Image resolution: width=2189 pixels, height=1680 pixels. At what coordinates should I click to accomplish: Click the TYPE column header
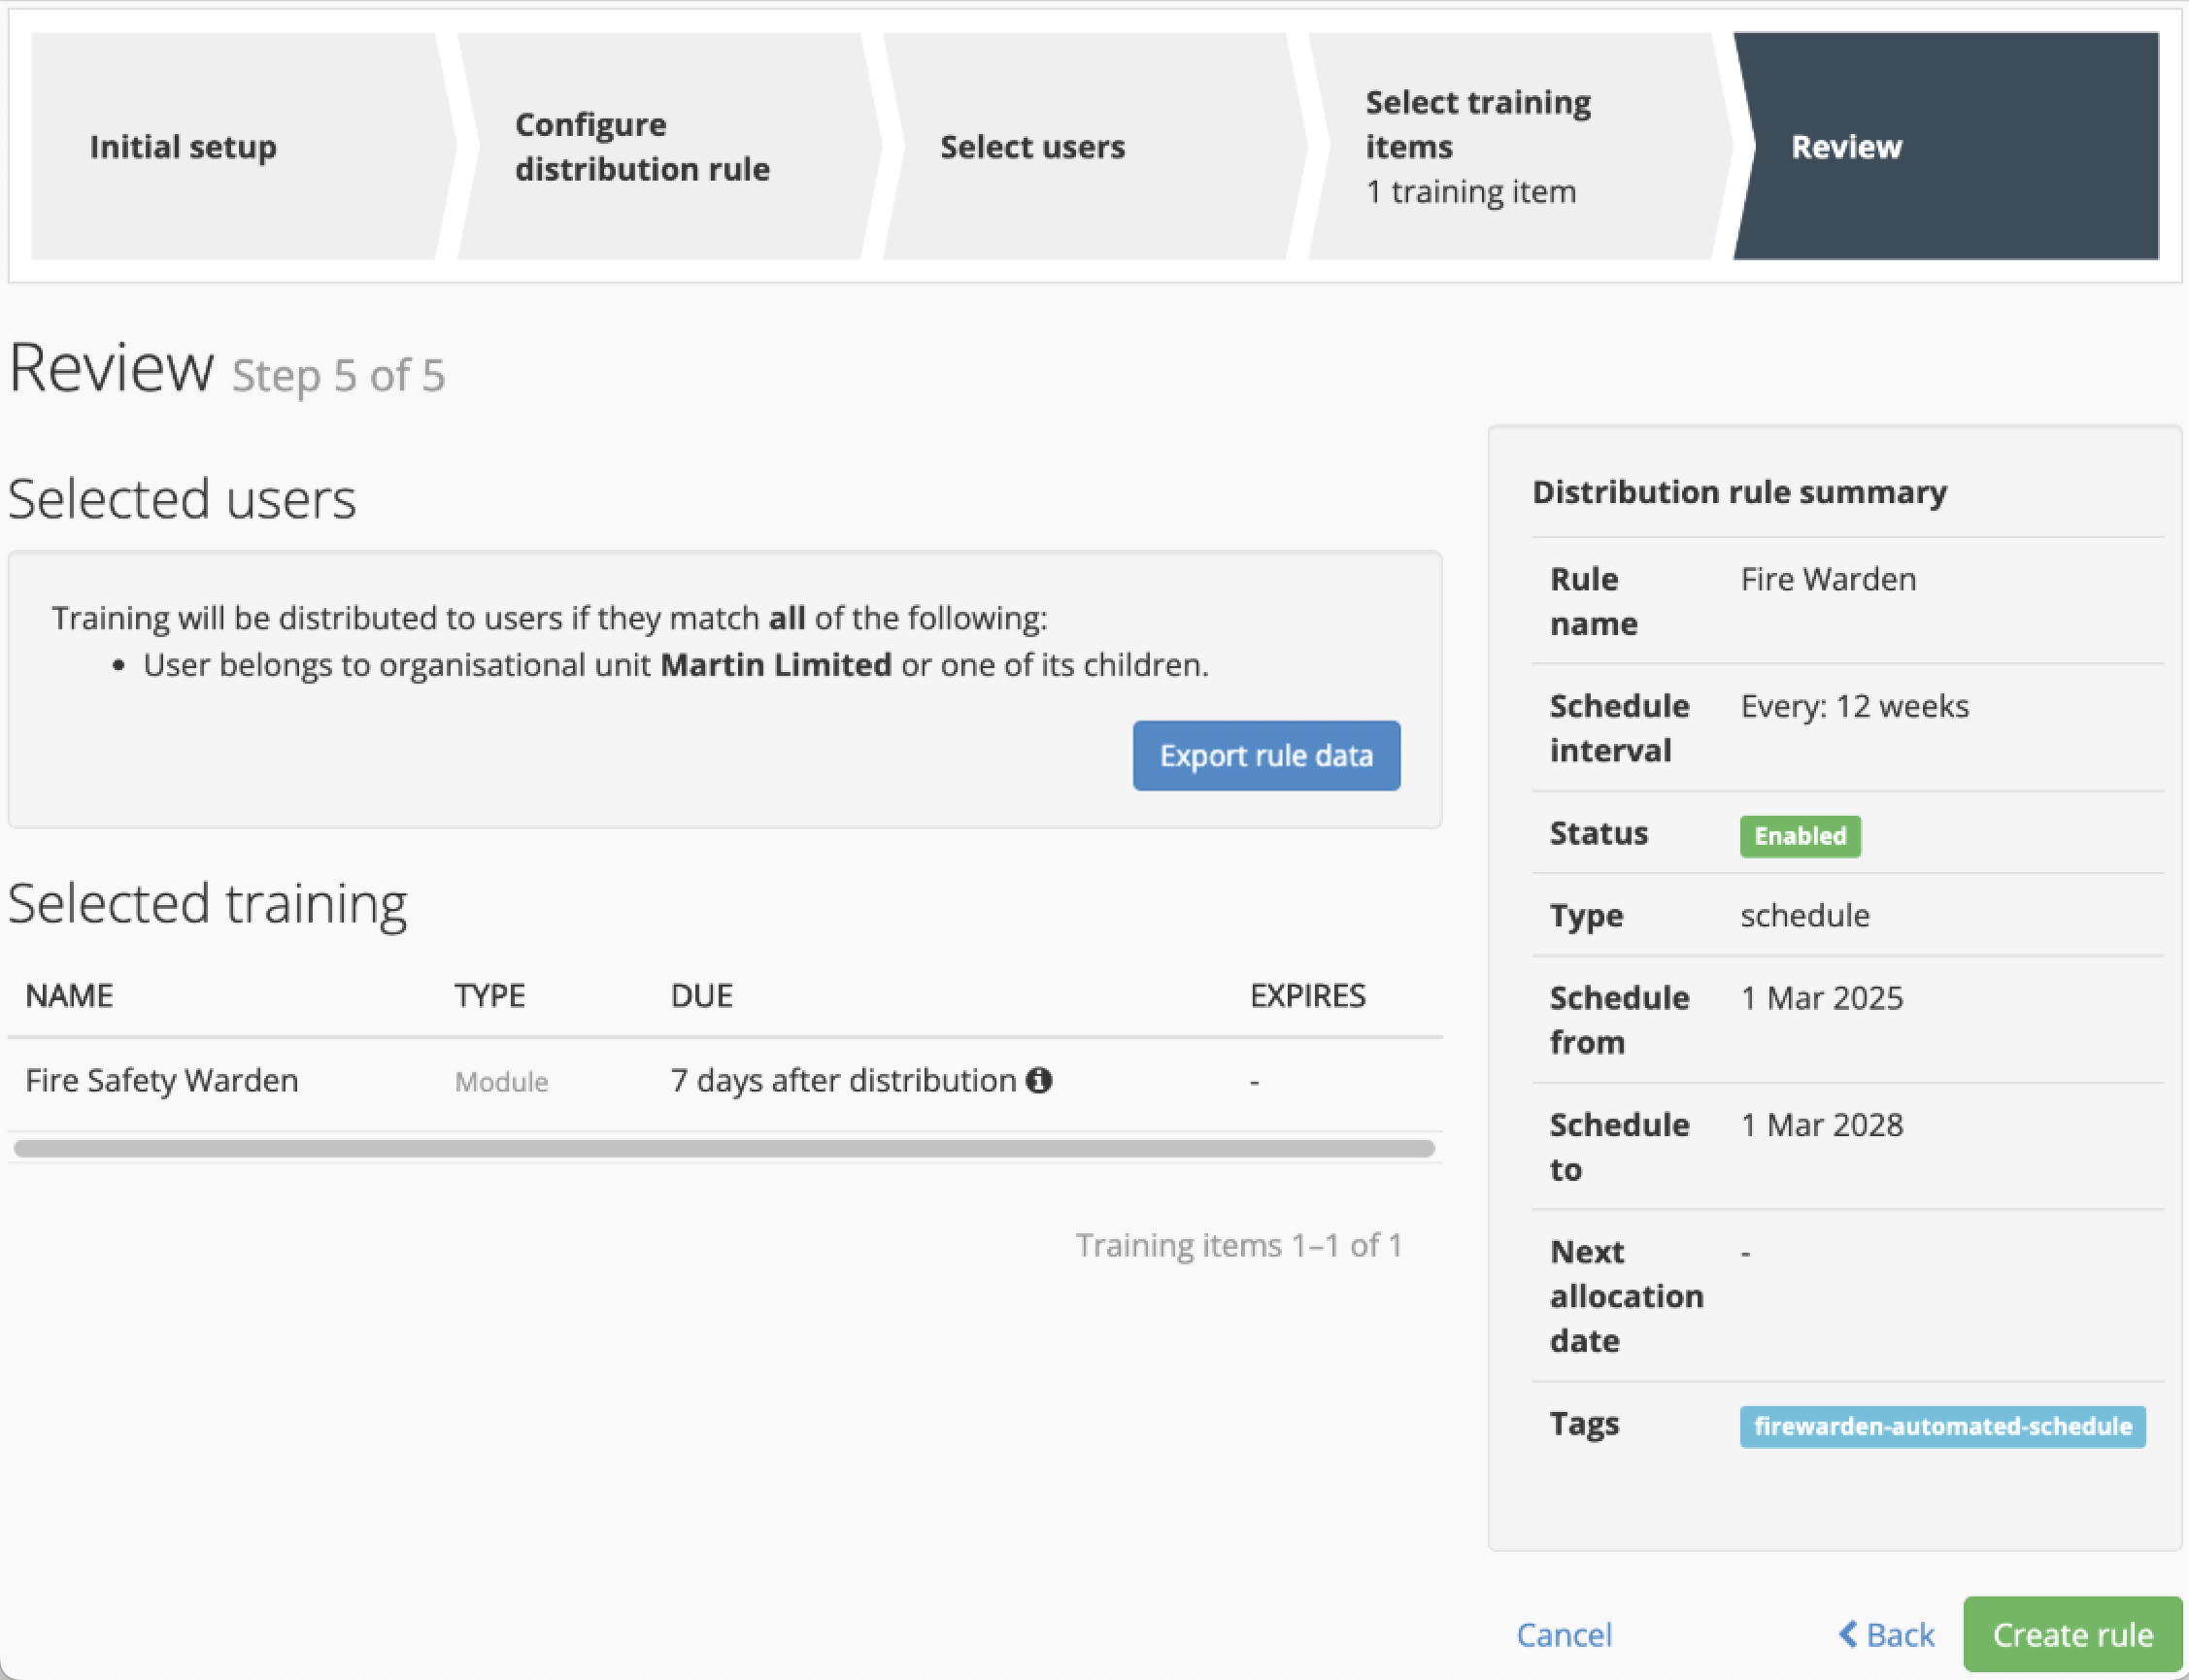pos(489,995)
